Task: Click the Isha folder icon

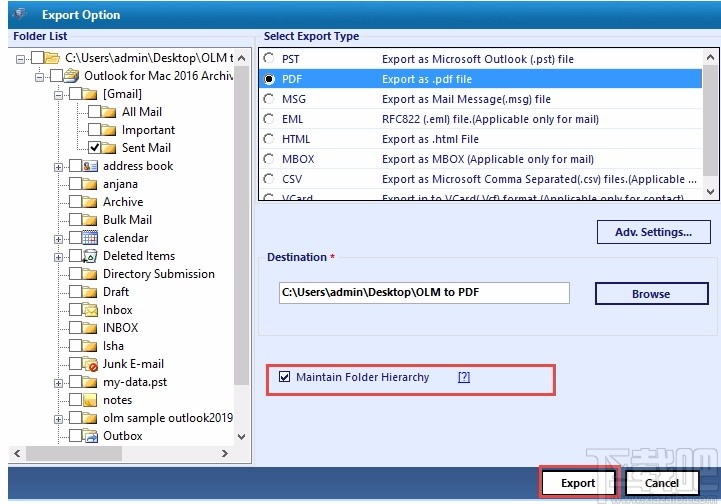Action: 90,346
